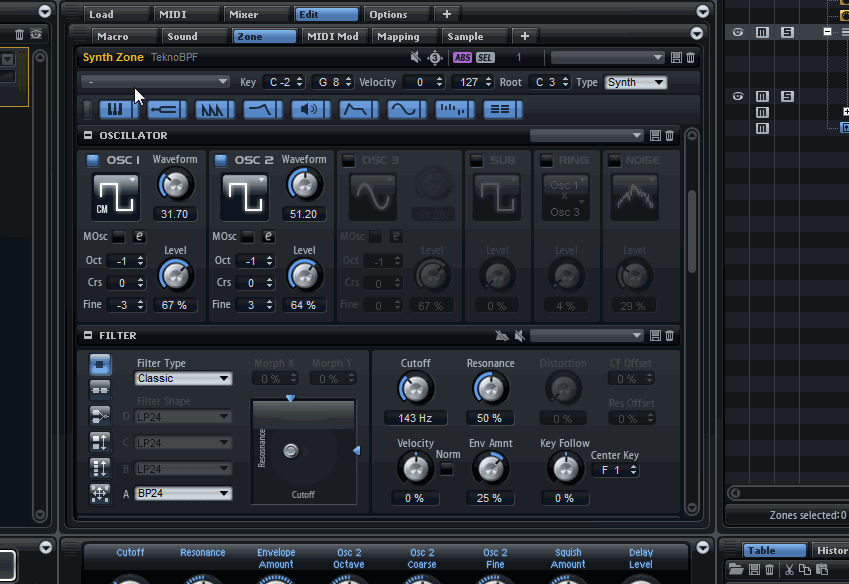Toggle OSC 2 on or off
Image resolution: width=849 pixels, height=584 pixels.
220,160
